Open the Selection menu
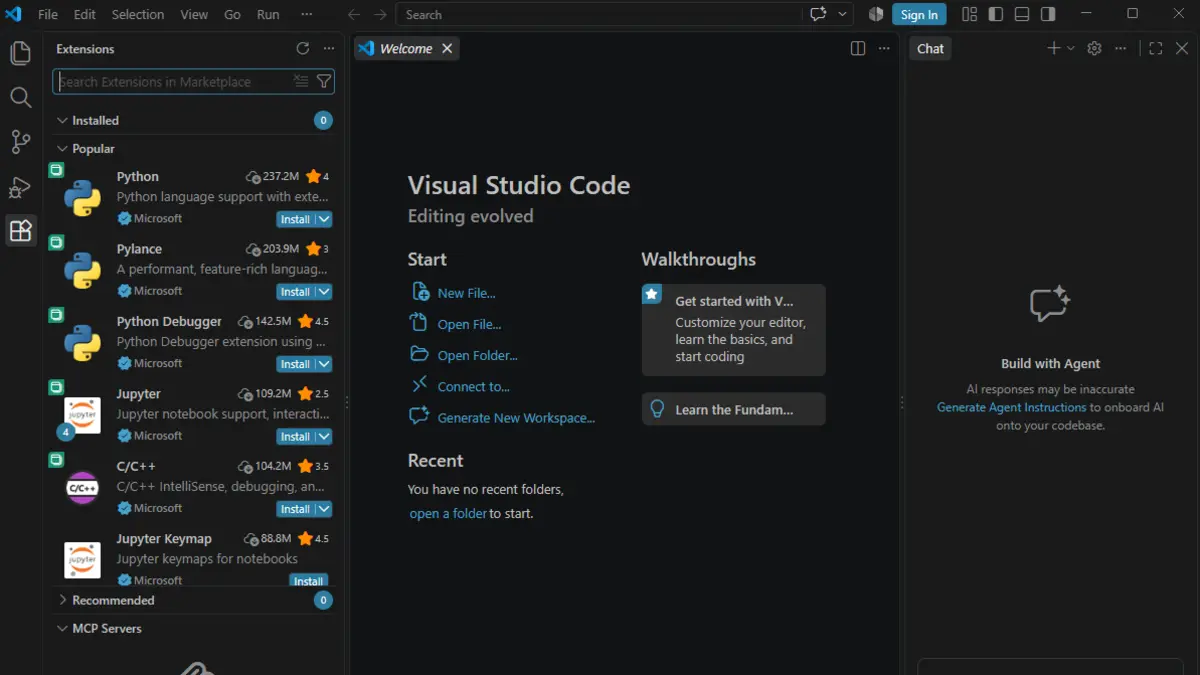 [x=138, y=14]
